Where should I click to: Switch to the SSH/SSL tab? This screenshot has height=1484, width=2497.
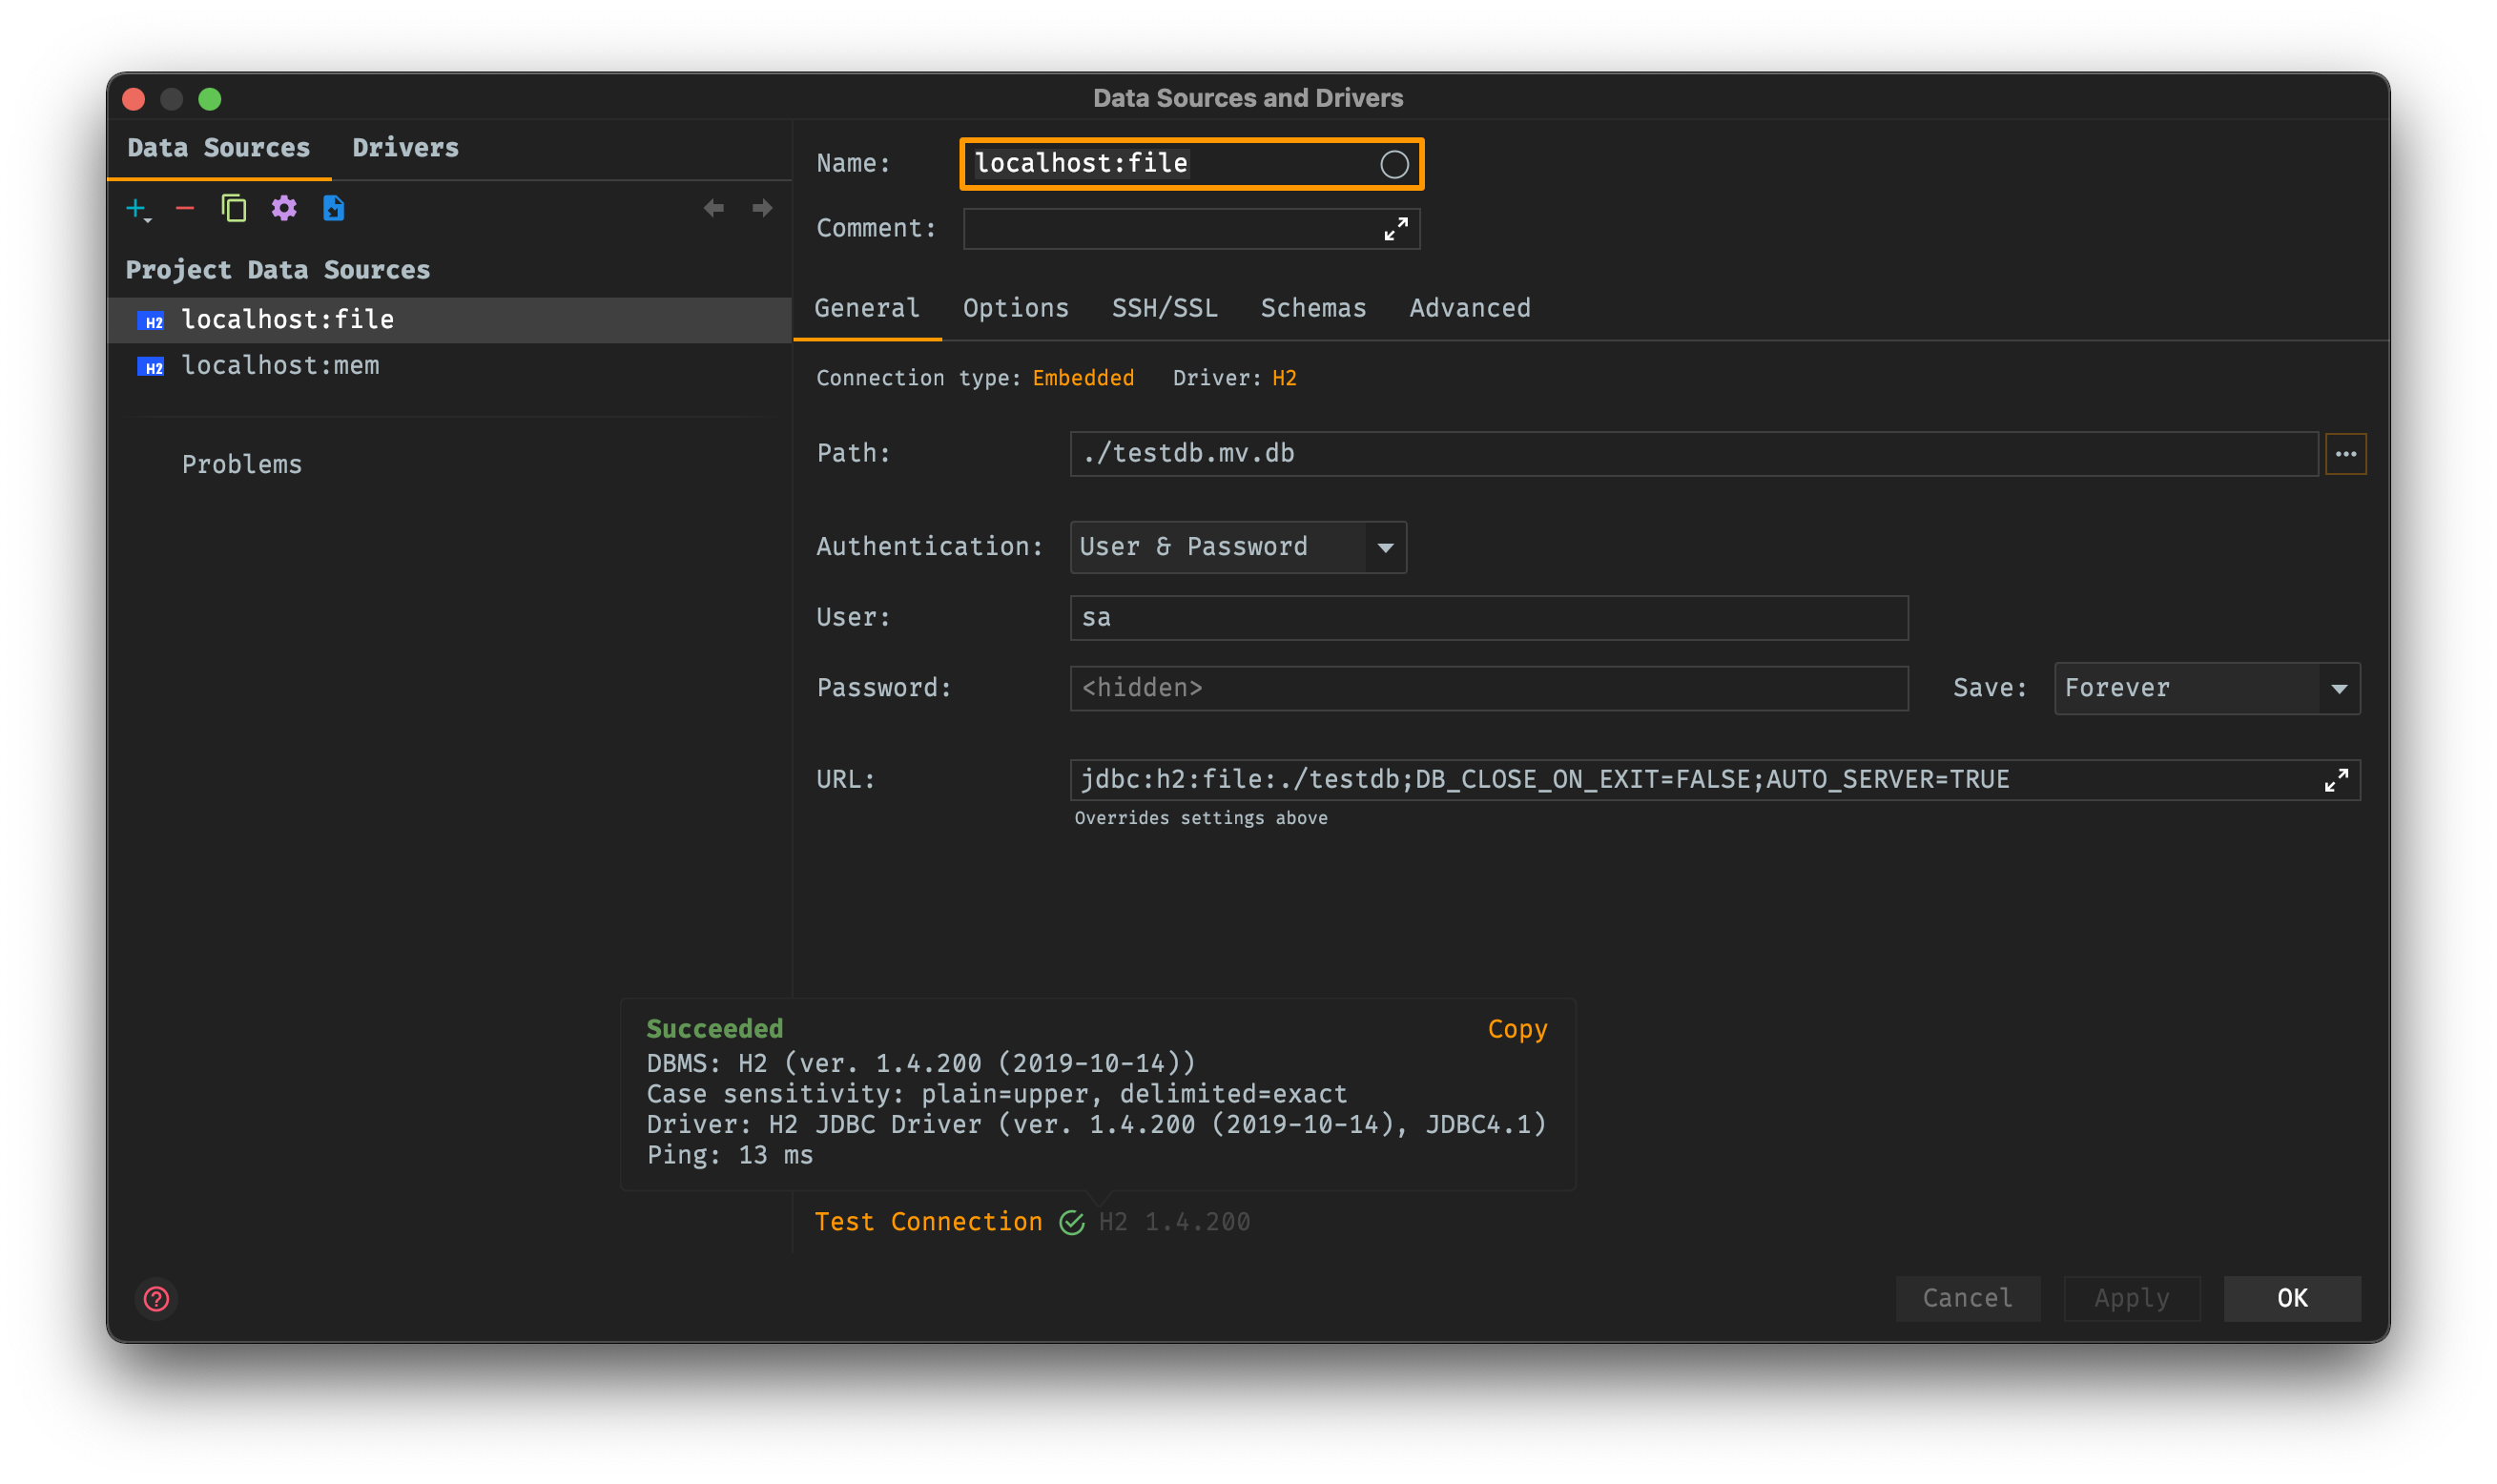(x=1164, y=308)
